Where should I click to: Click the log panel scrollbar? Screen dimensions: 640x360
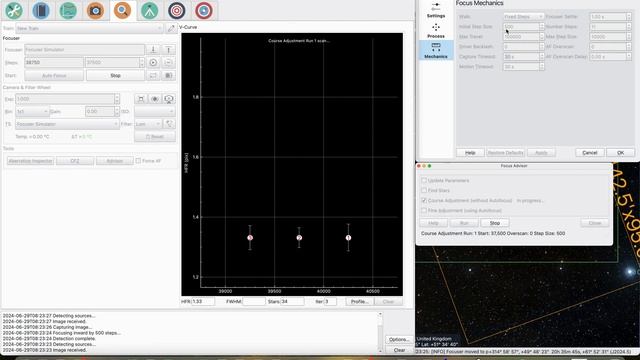380,333
